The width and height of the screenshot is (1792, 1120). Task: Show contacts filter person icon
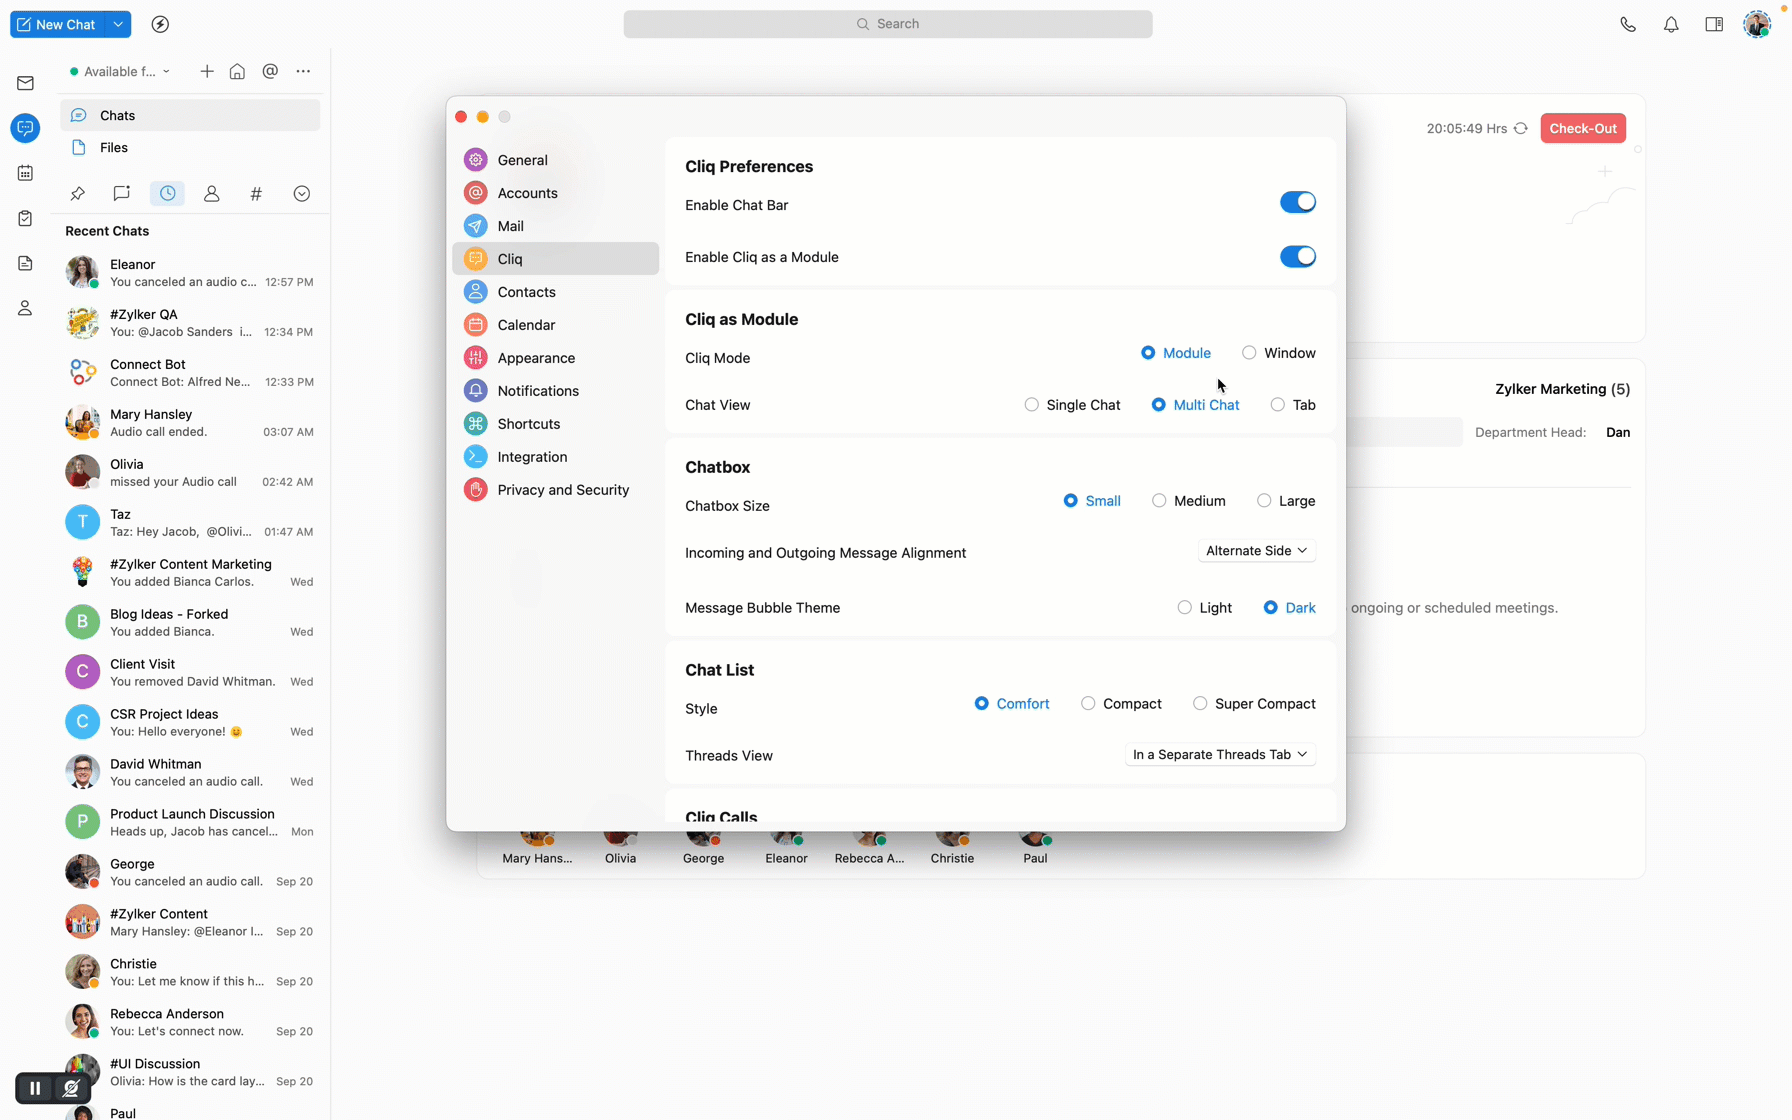(x=211, y=193)
